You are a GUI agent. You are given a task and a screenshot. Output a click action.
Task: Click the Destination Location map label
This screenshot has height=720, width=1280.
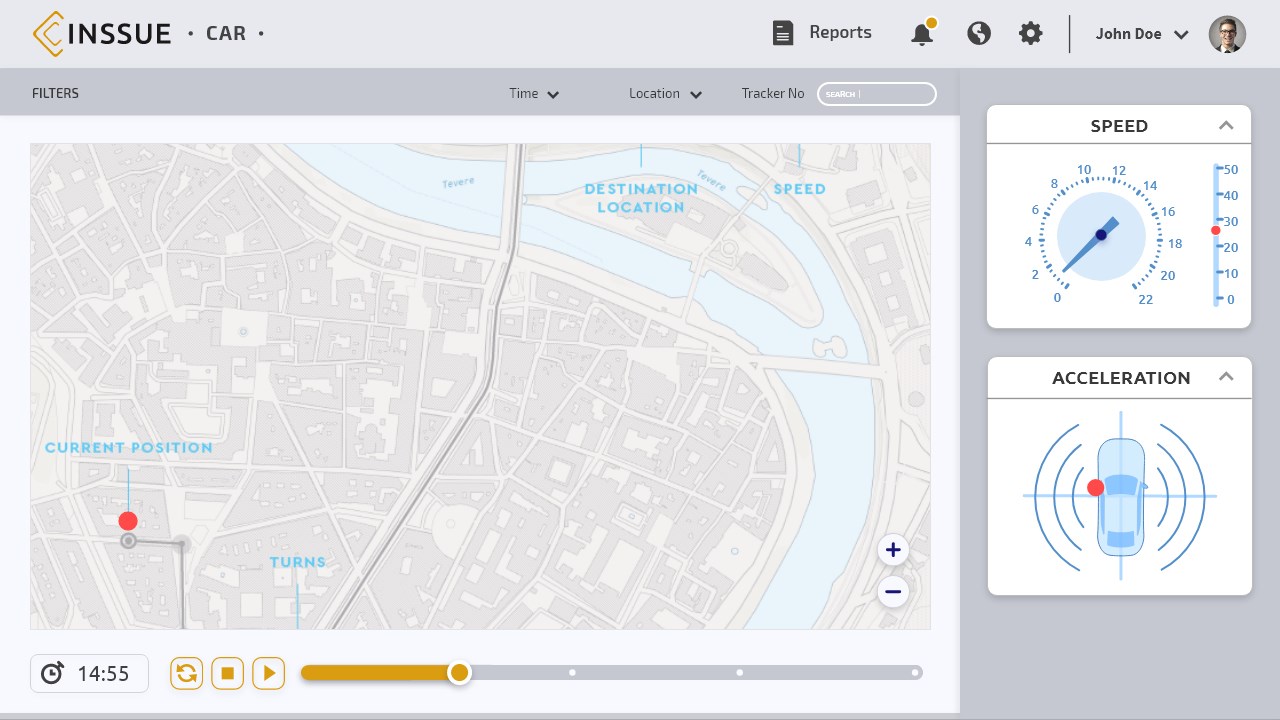click(x=641, y=198)
